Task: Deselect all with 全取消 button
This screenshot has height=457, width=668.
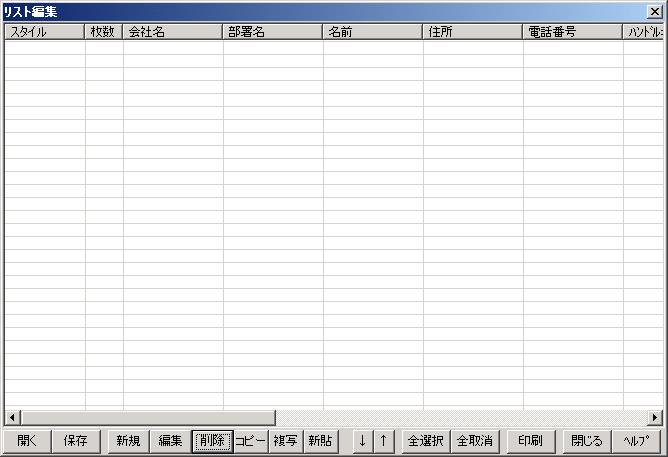Action: coord(474,441)
